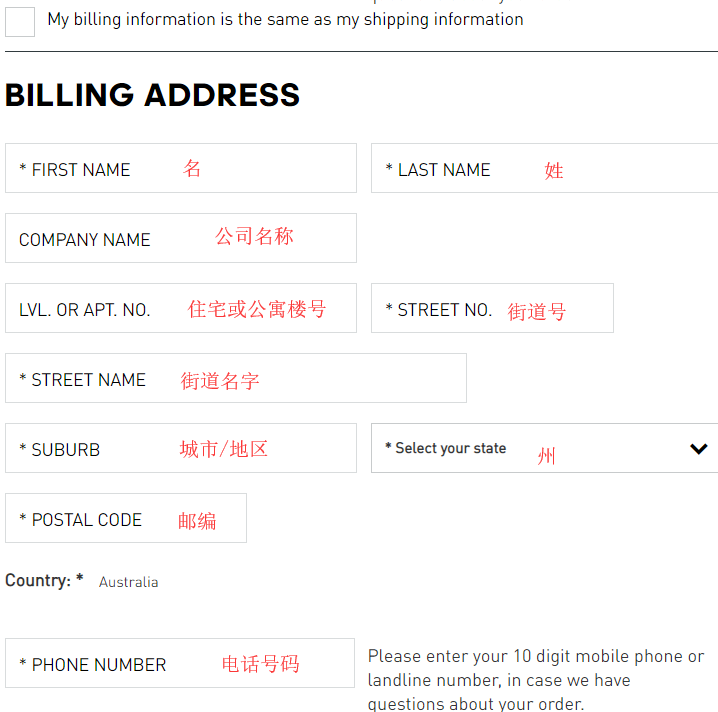Click the Street No. input box
The width and height of the screenshot is (718, 712).
click(492, 308)
